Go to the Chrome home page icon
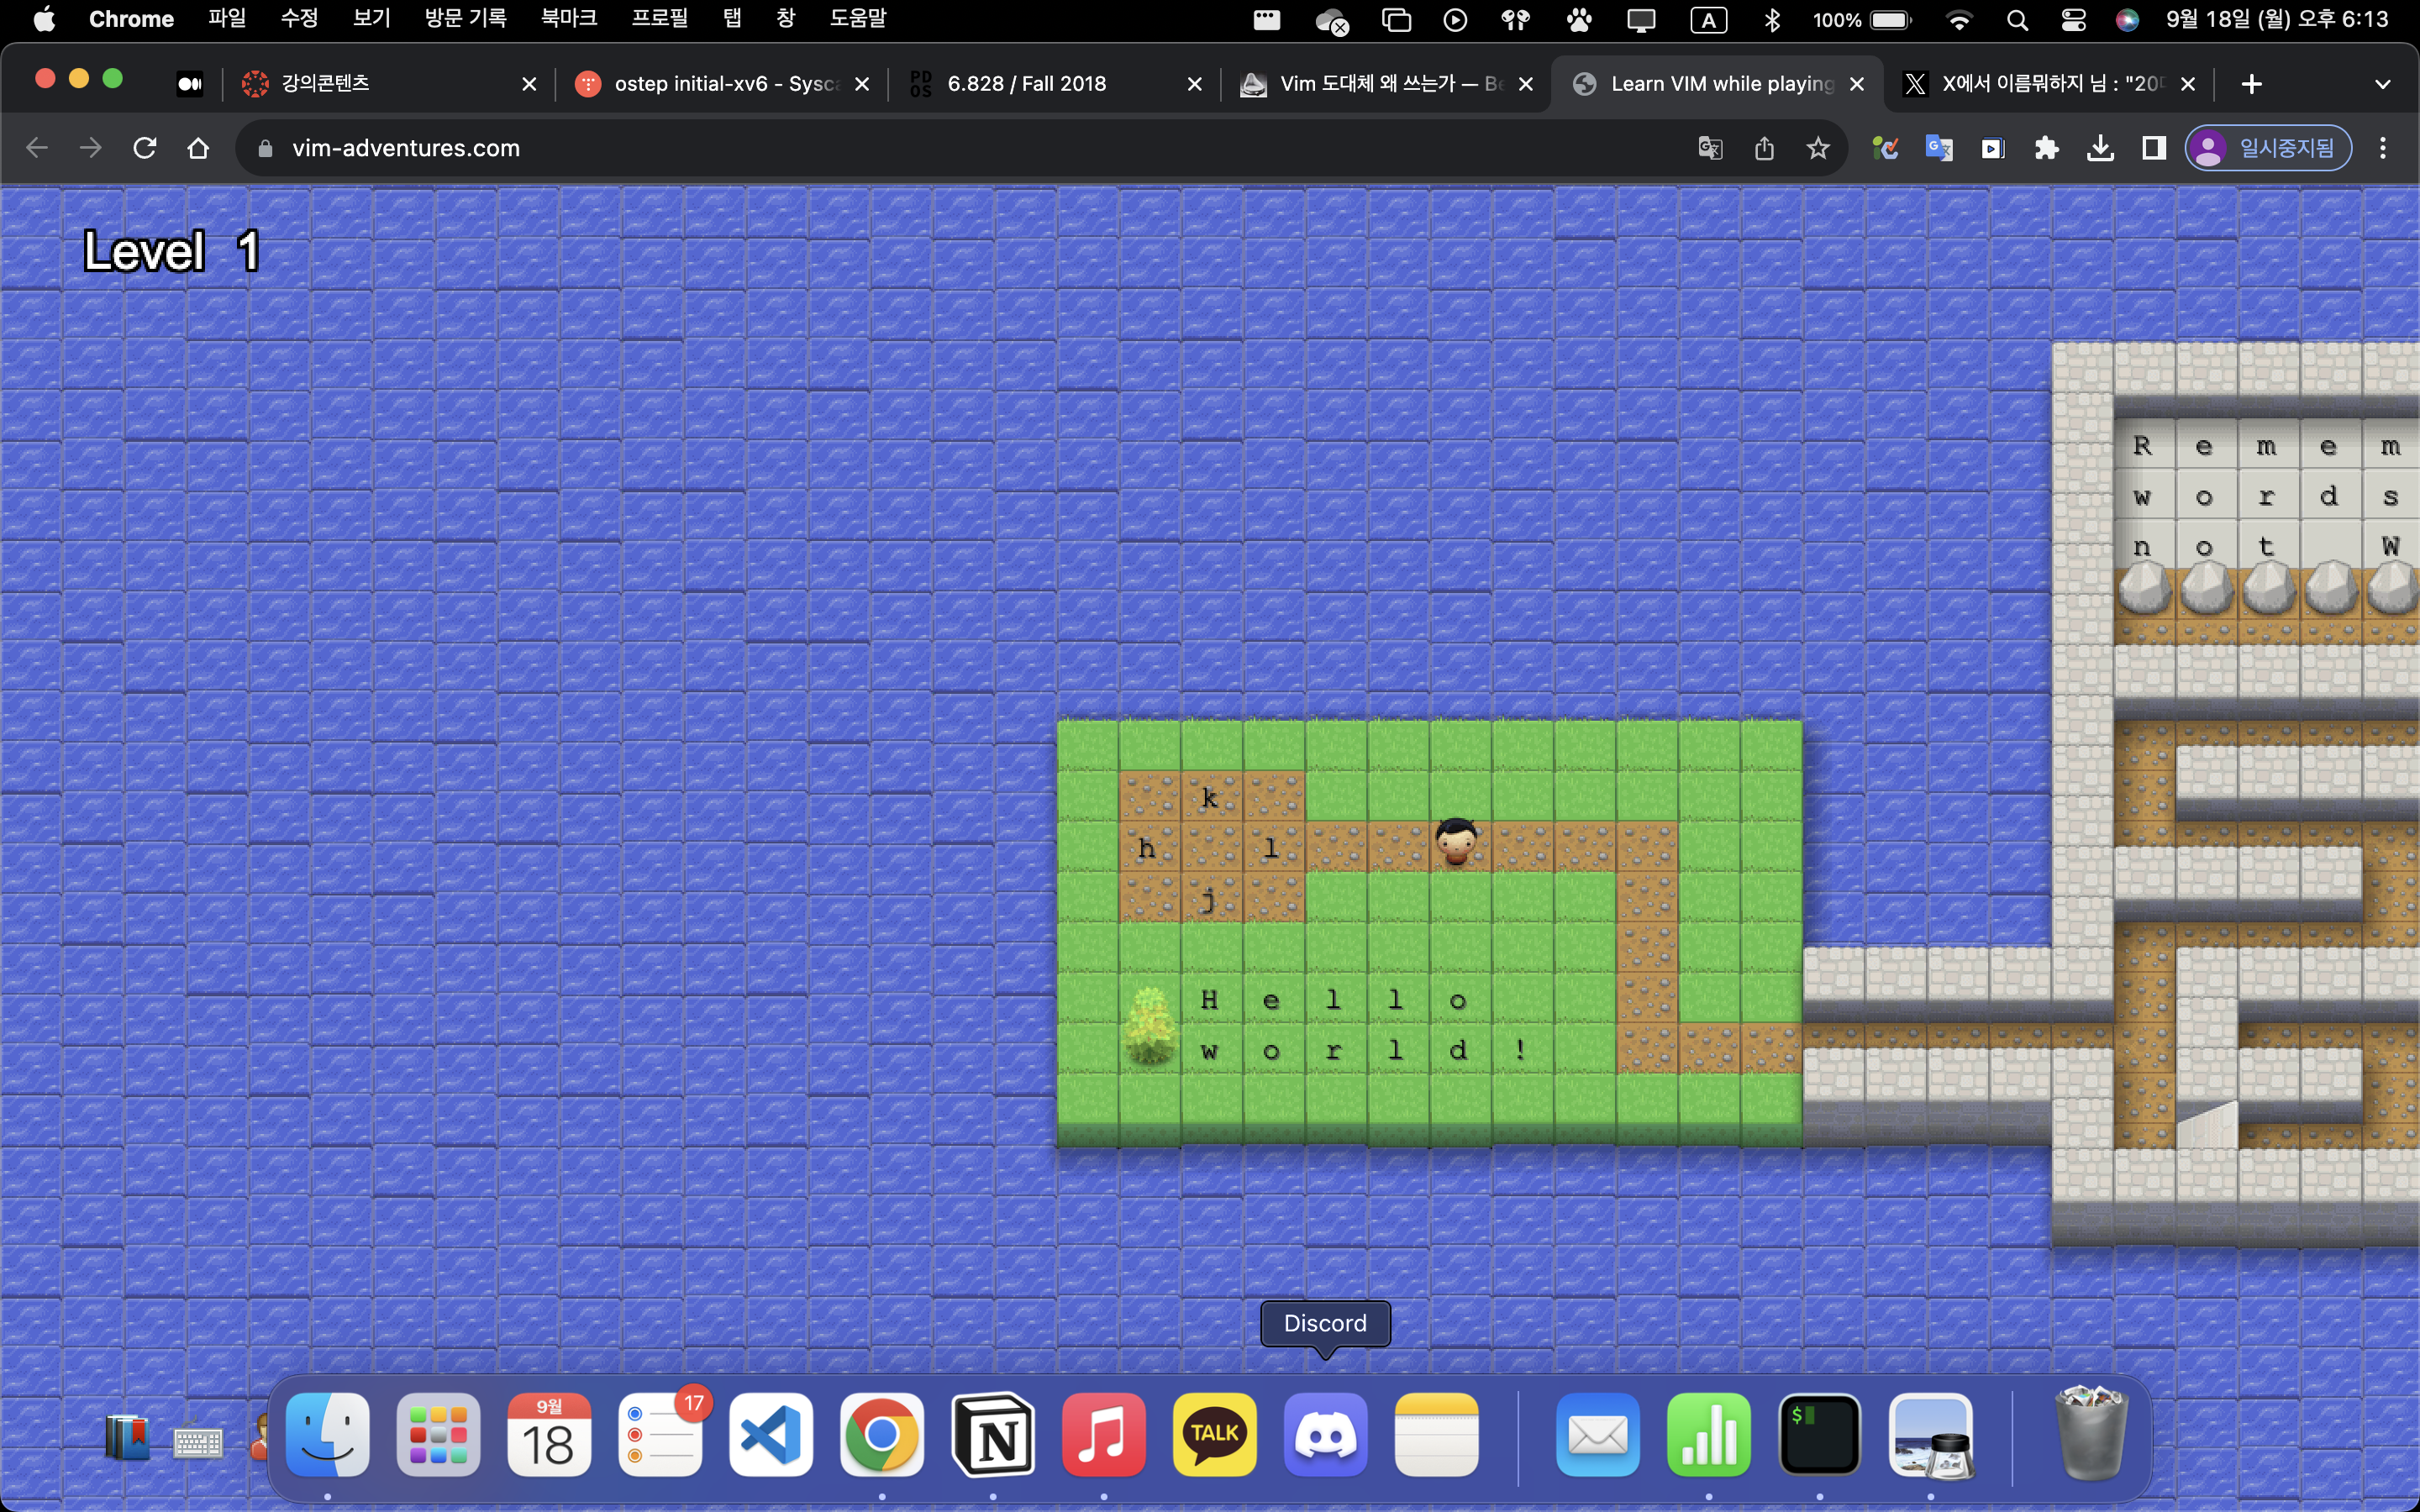 (198, 148)
